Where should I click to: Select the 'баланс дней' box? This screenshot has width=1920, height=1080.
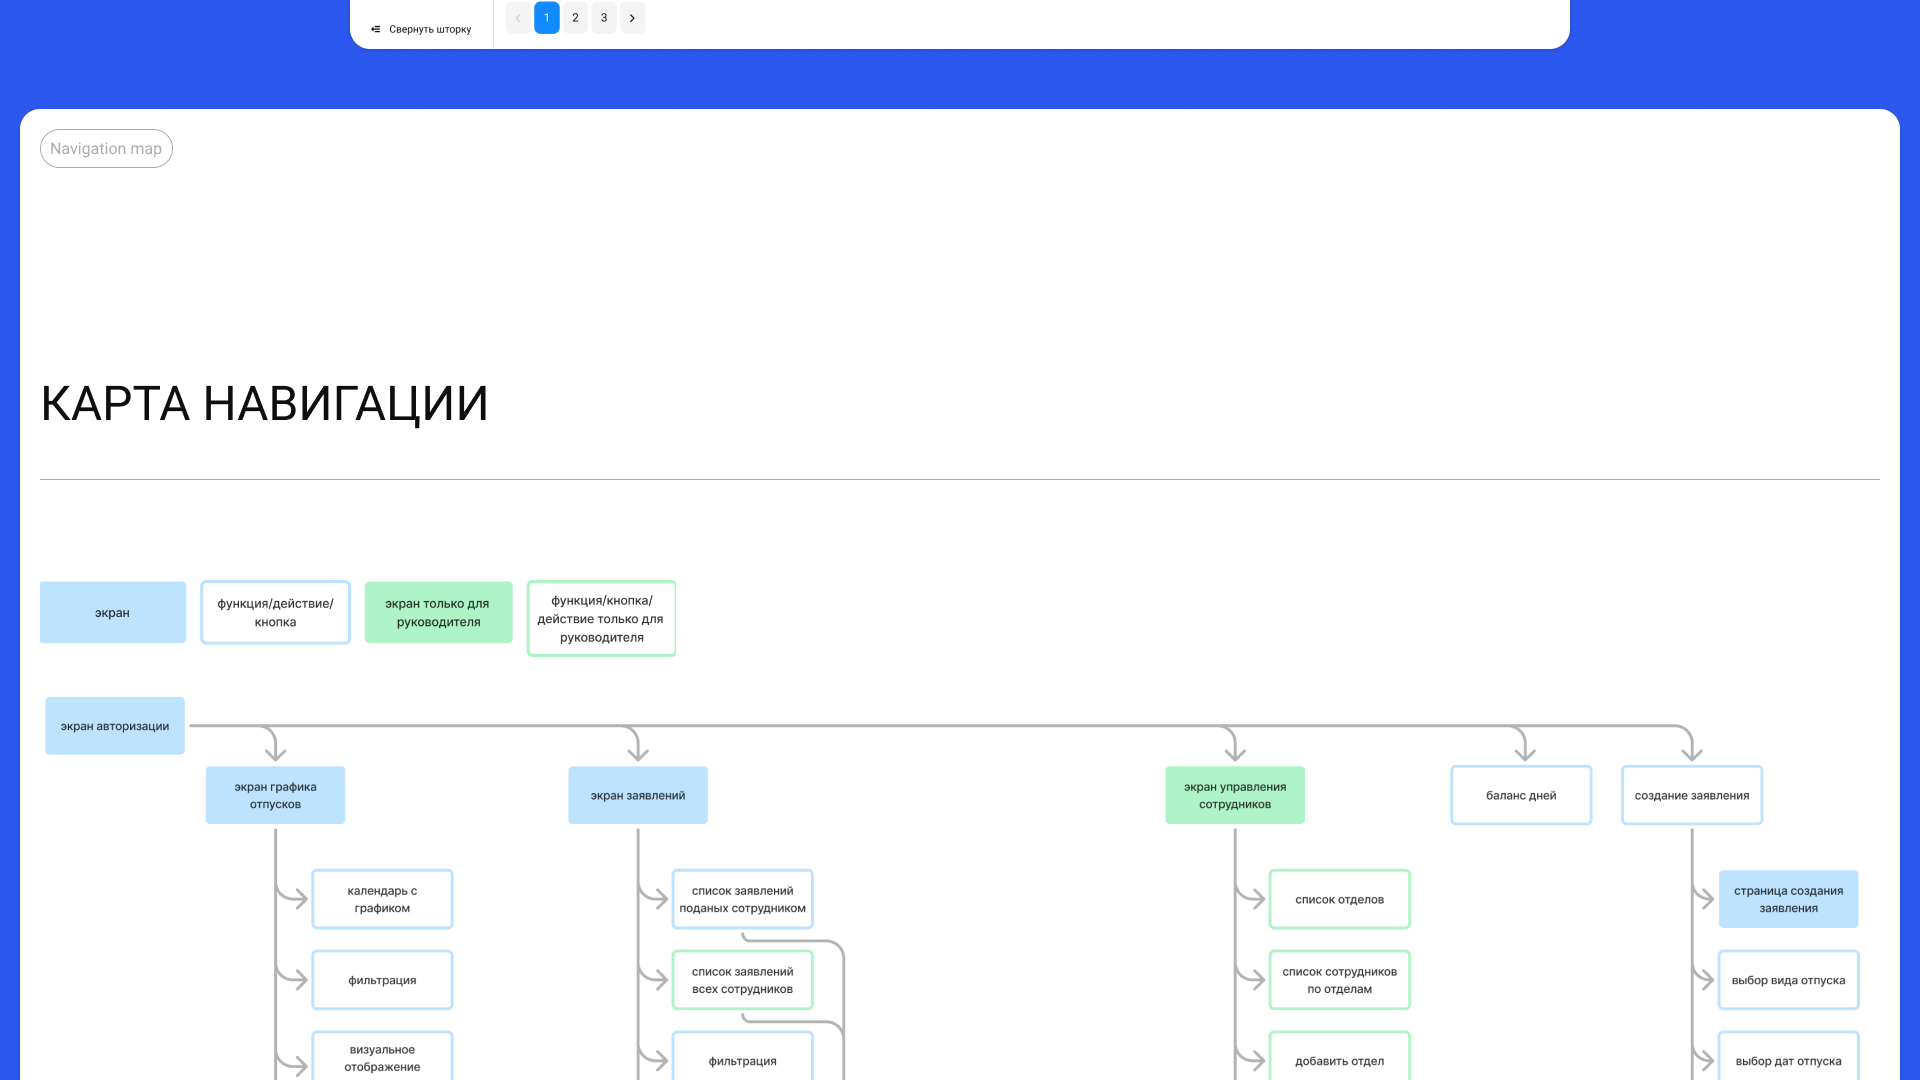(1521, 795)
